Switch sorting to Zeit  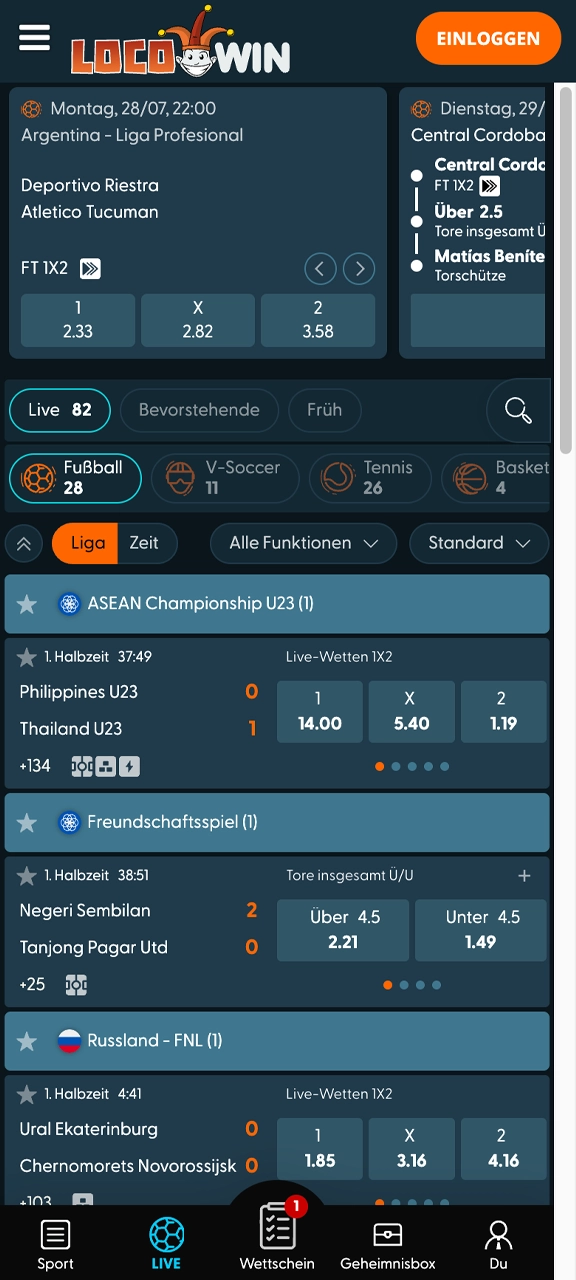point(144,543)
